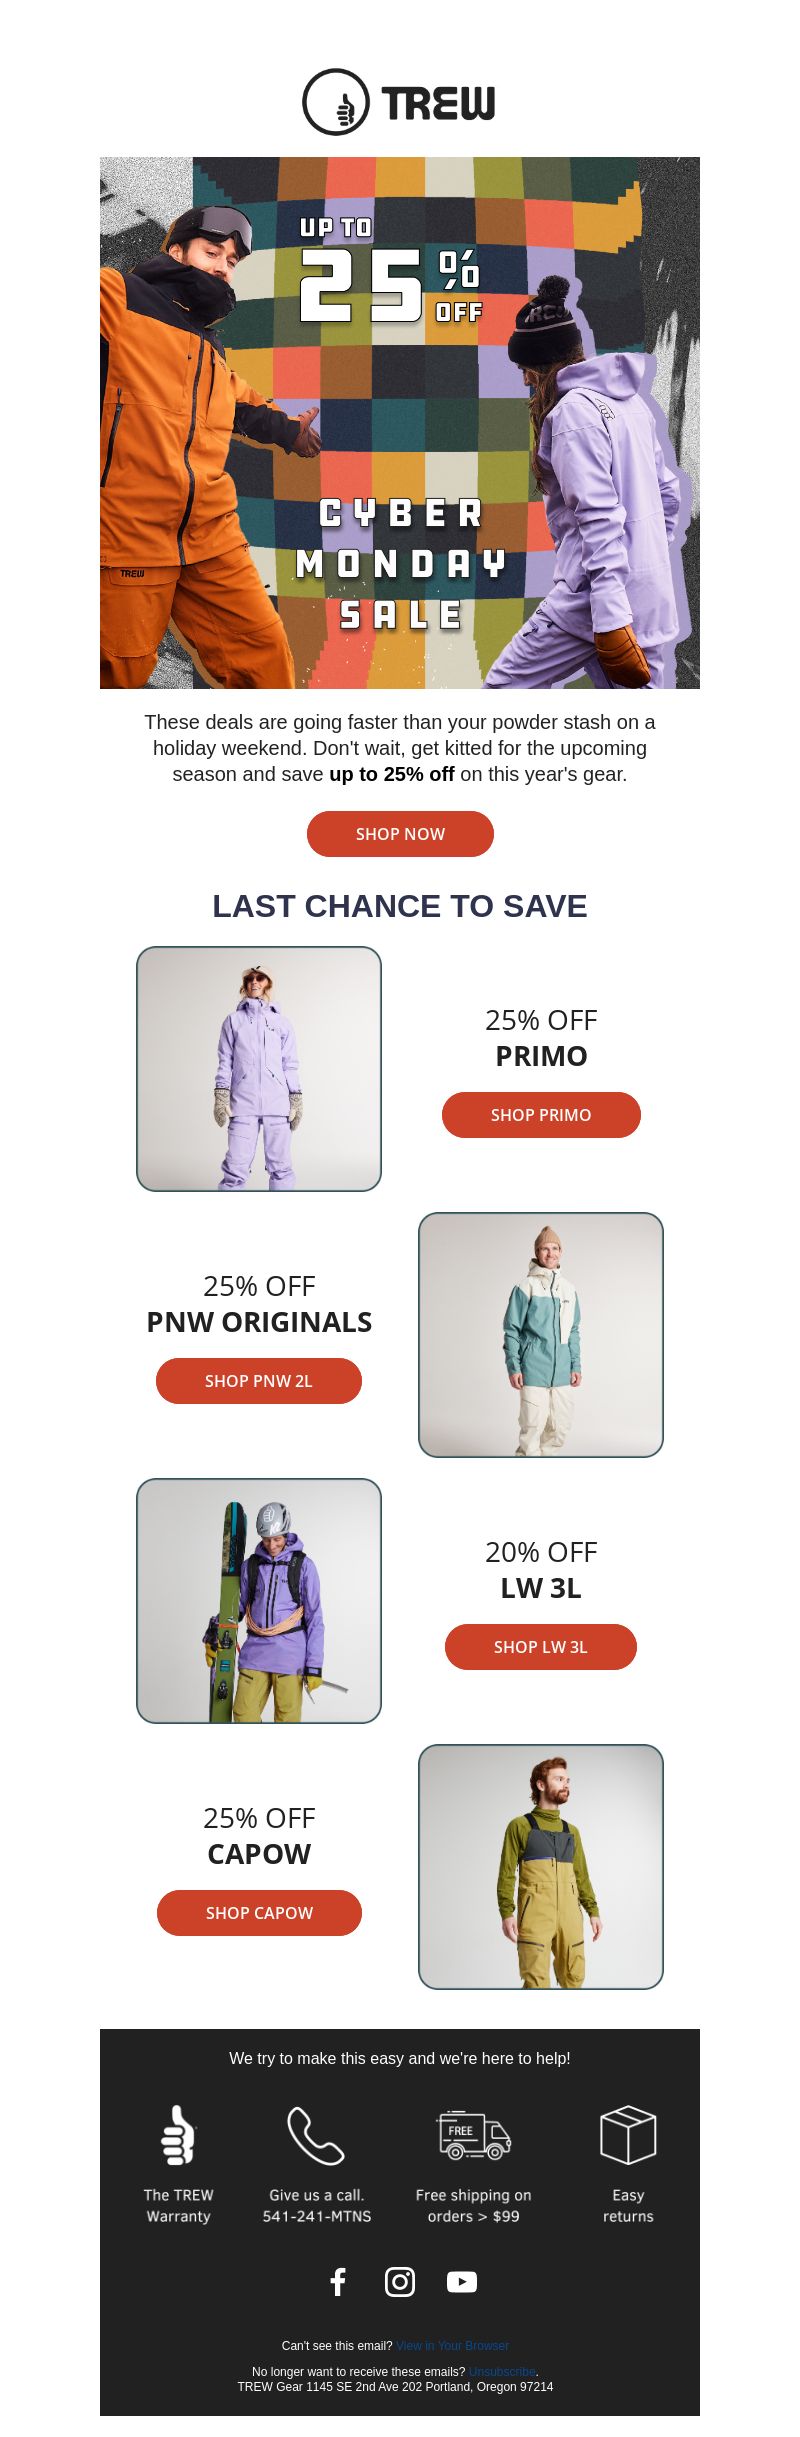Open the TREW Warranty thumbs-up icon
This screenshot has height=2437, width=800.
[178, 2134]
